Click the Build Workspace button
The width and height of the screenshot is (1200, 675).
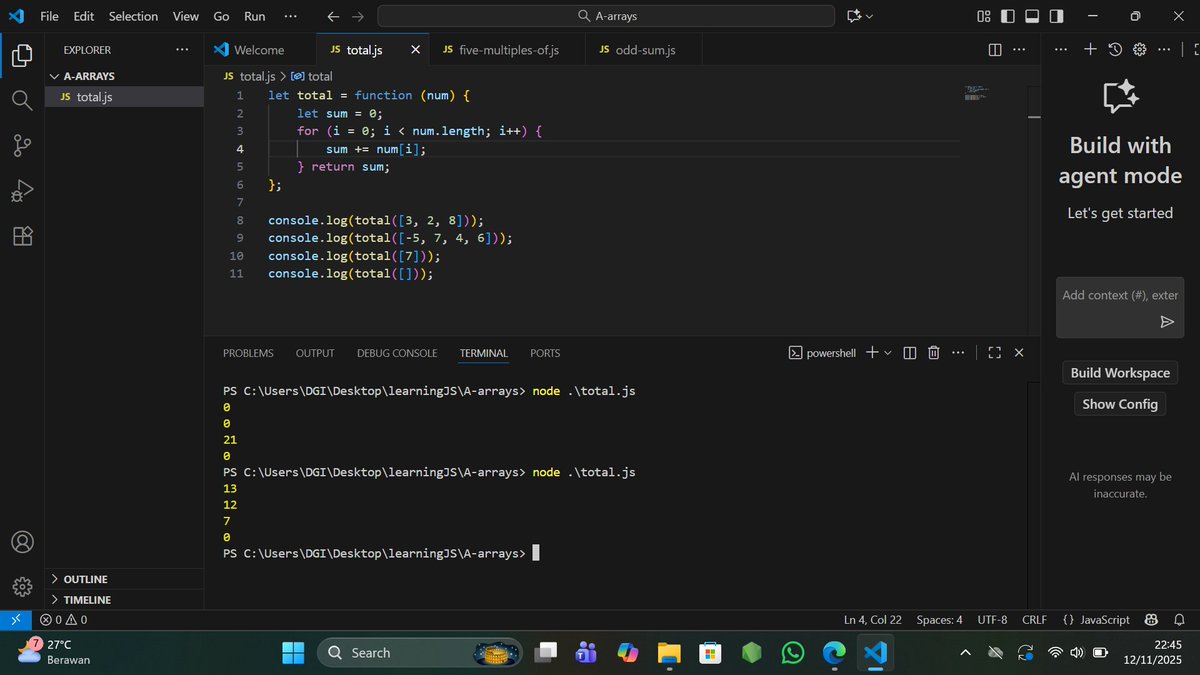pos(1119,372)
